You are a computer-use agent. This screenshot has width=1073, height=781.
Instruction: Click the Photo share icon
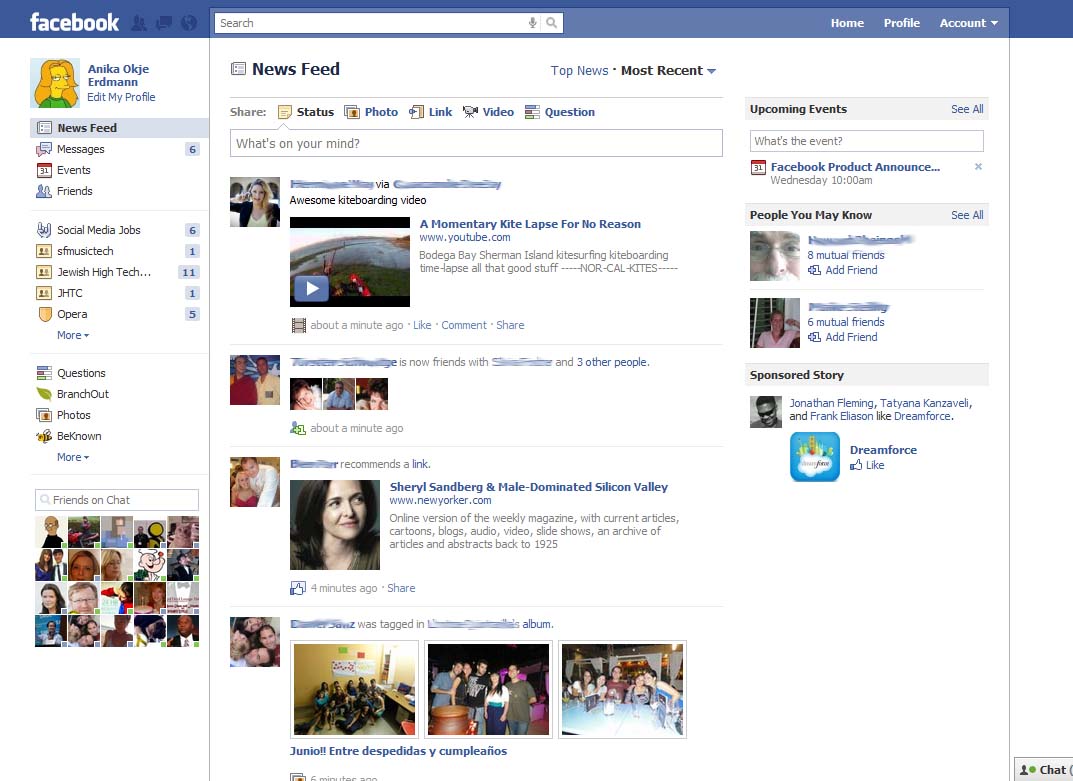[x=352, y=112]
